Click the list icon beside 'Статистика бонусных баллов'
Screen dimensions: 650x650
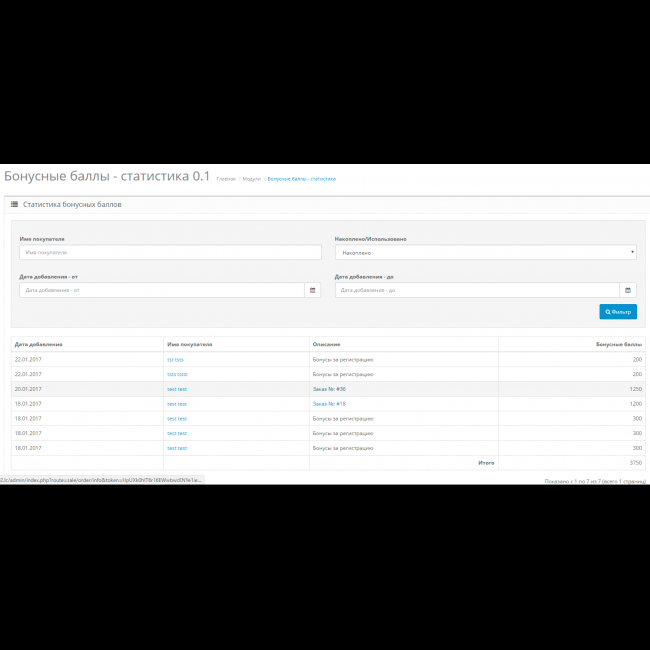pyautogui.click(x=14, y=204)
